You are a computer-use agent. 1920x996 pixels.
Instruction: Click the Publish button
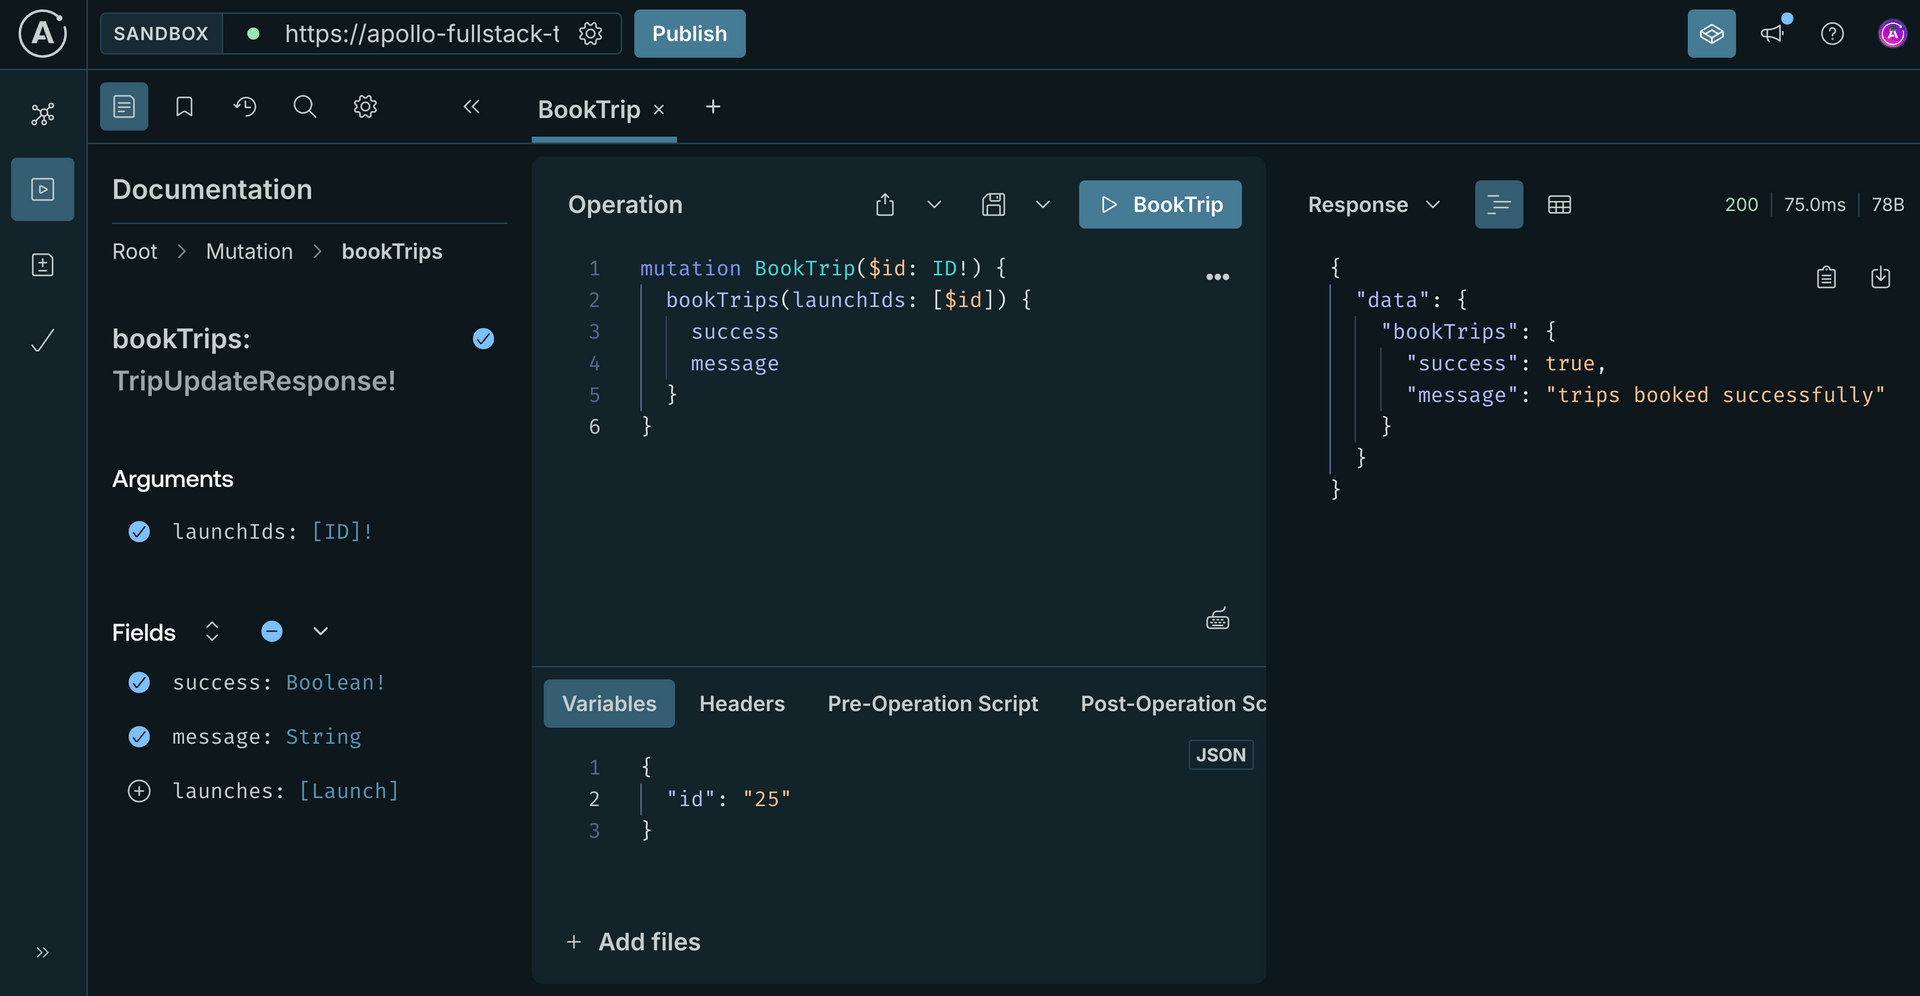coord(689,34)
